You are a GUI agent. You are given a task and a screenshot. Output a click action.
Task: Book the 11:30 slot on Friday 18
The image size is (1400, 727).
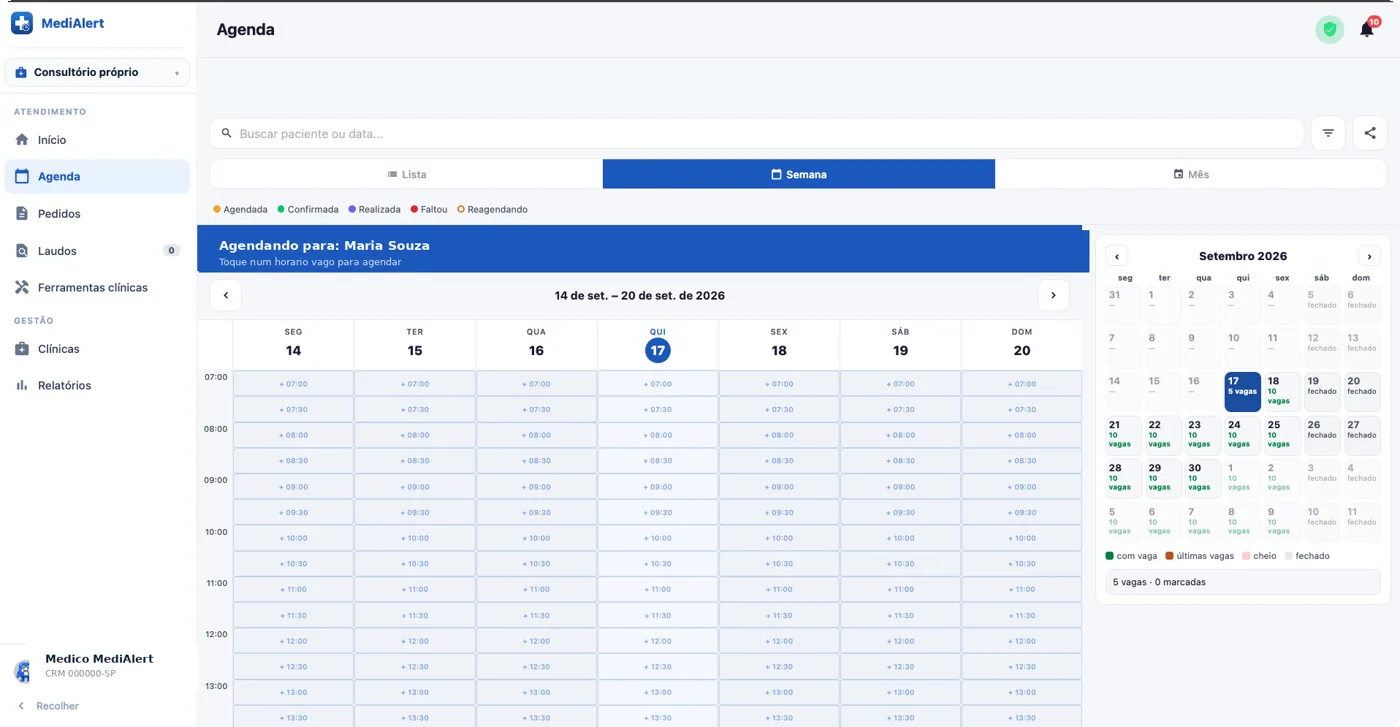click(x=779, y=616)
